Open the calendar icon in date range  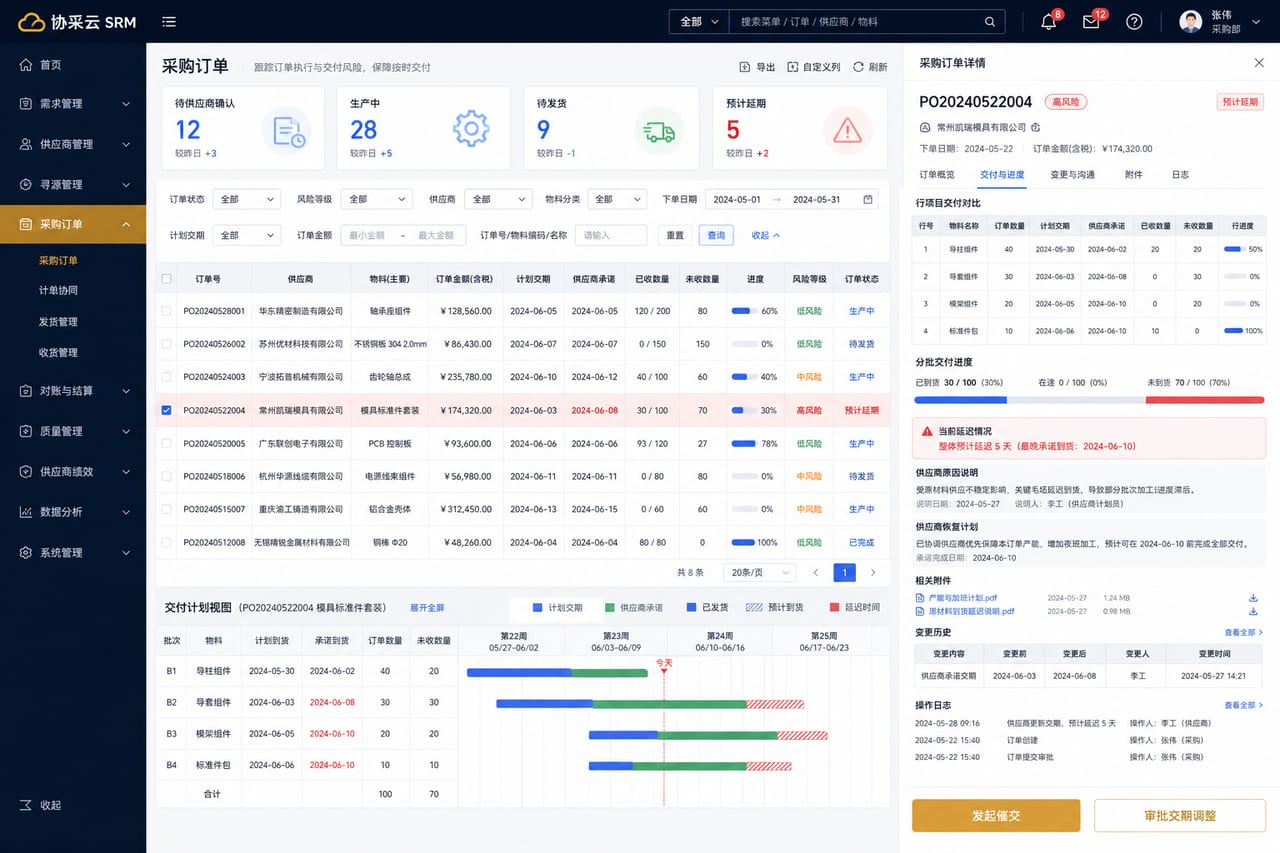click(x=867, y=199)
